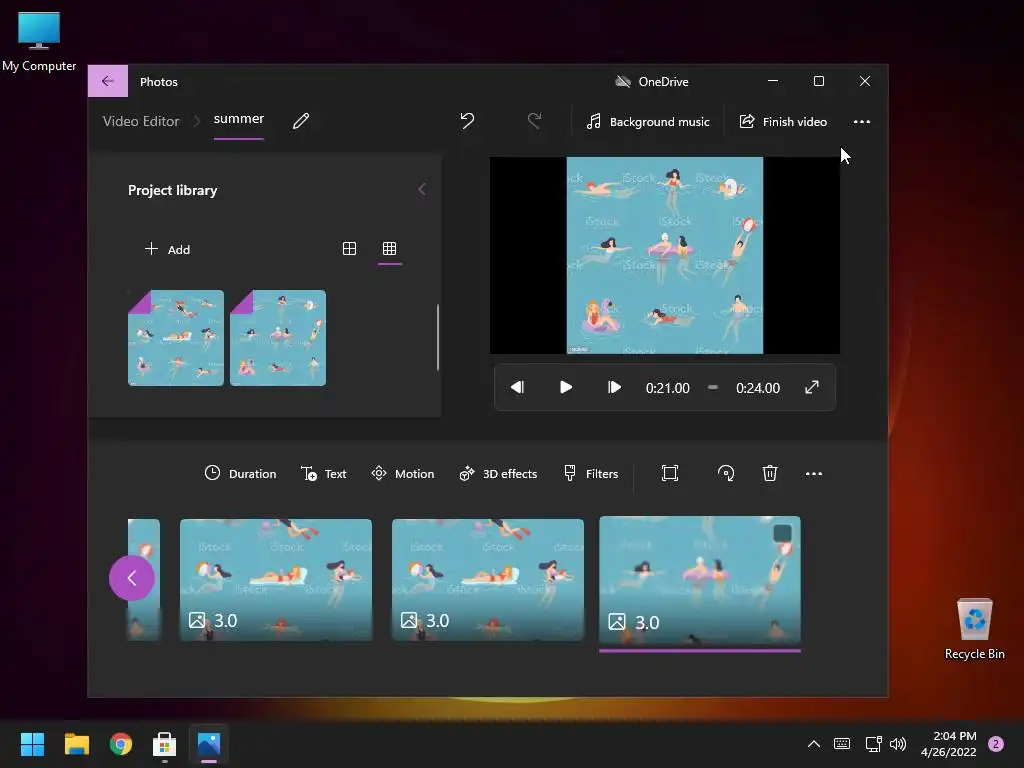Screen dimensions: 1024x768
Task: Rotate the selected clip
Action: [726, 473]
